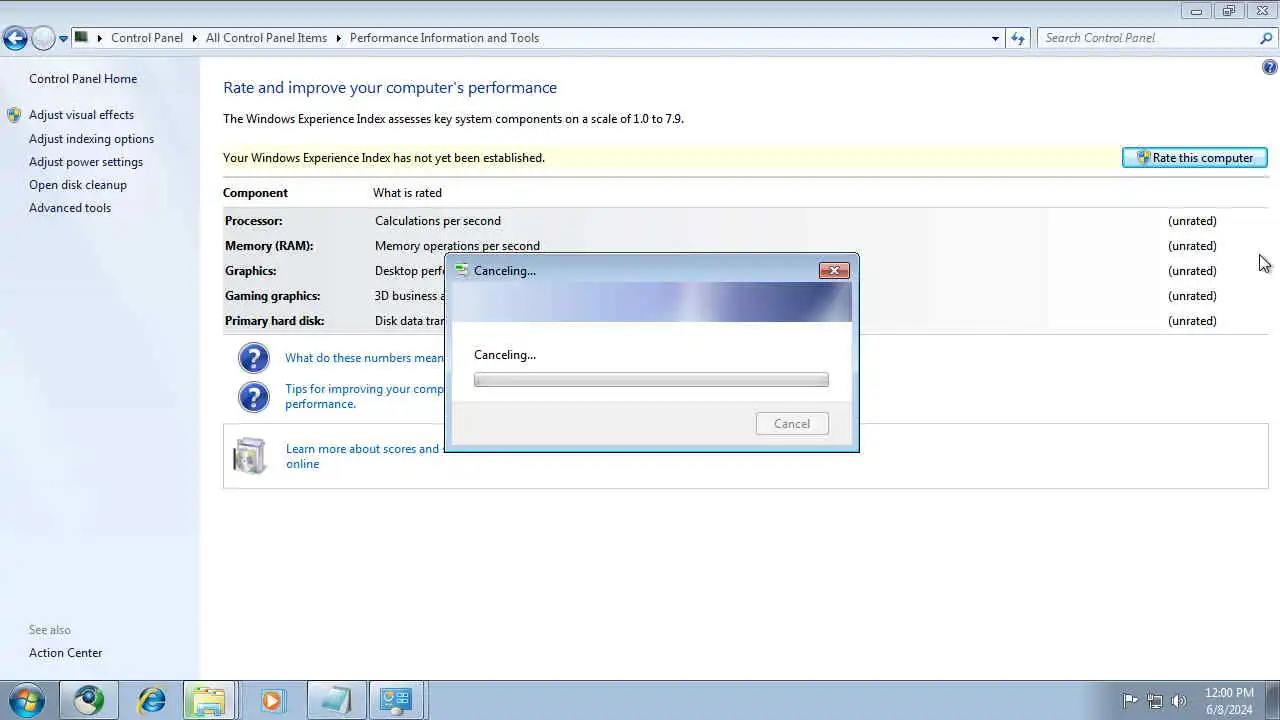The height and width of the screenshot is (720, 1280).
Task: Open disk cleanup link
Action: tap(78, 185)
